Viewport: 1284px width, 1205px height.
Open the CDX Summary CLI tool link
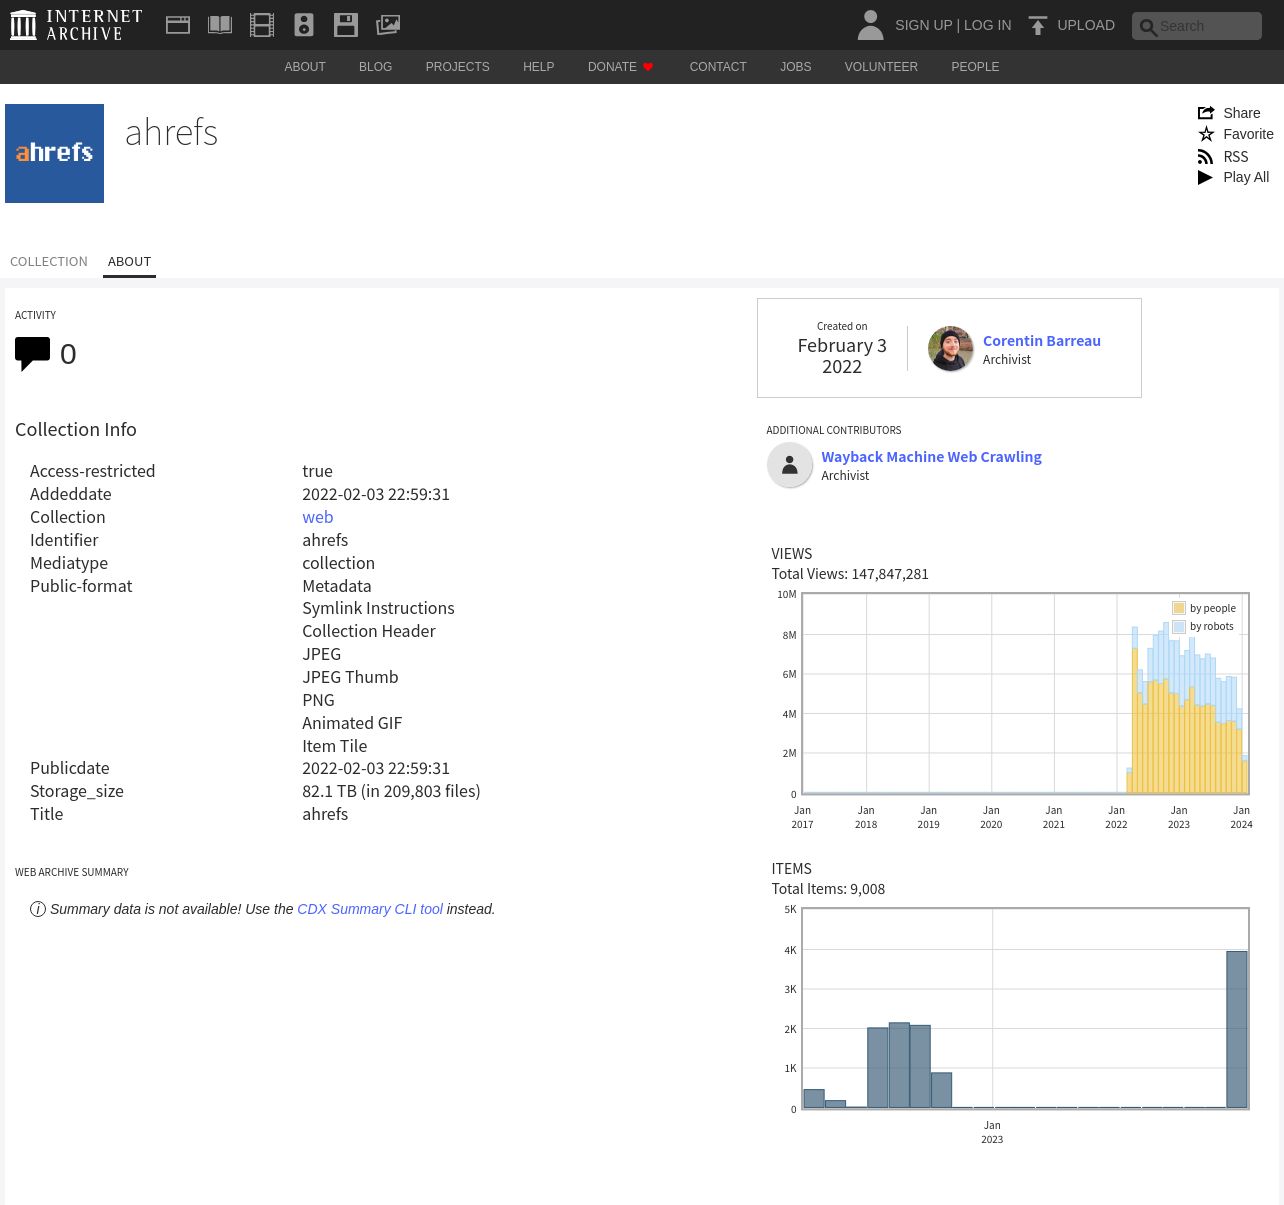370,909
